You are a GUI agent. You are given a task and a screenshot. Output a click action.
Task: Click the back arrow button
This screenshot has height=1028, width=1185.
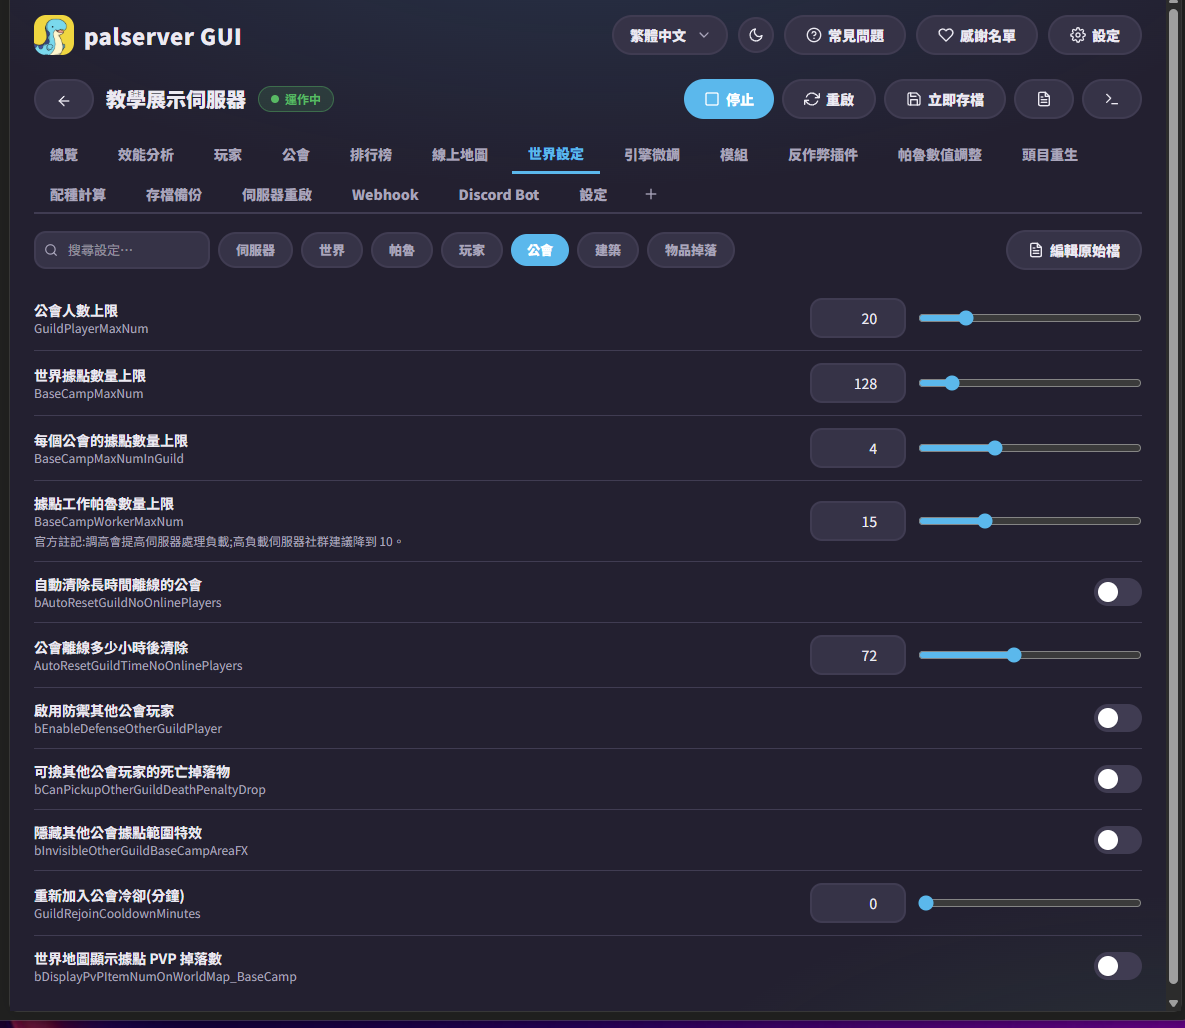(x=63, y=100)
